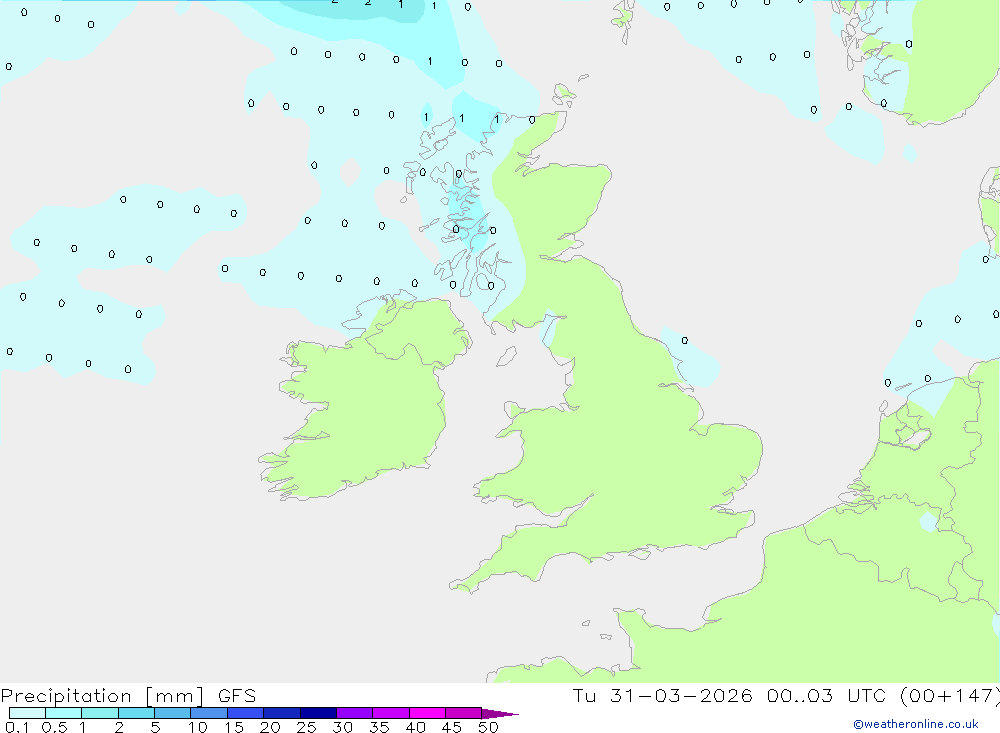Click the forecast date 'Tu 31-03-2026 00..03 UTC (00+147)'

(x=786, y=696)
